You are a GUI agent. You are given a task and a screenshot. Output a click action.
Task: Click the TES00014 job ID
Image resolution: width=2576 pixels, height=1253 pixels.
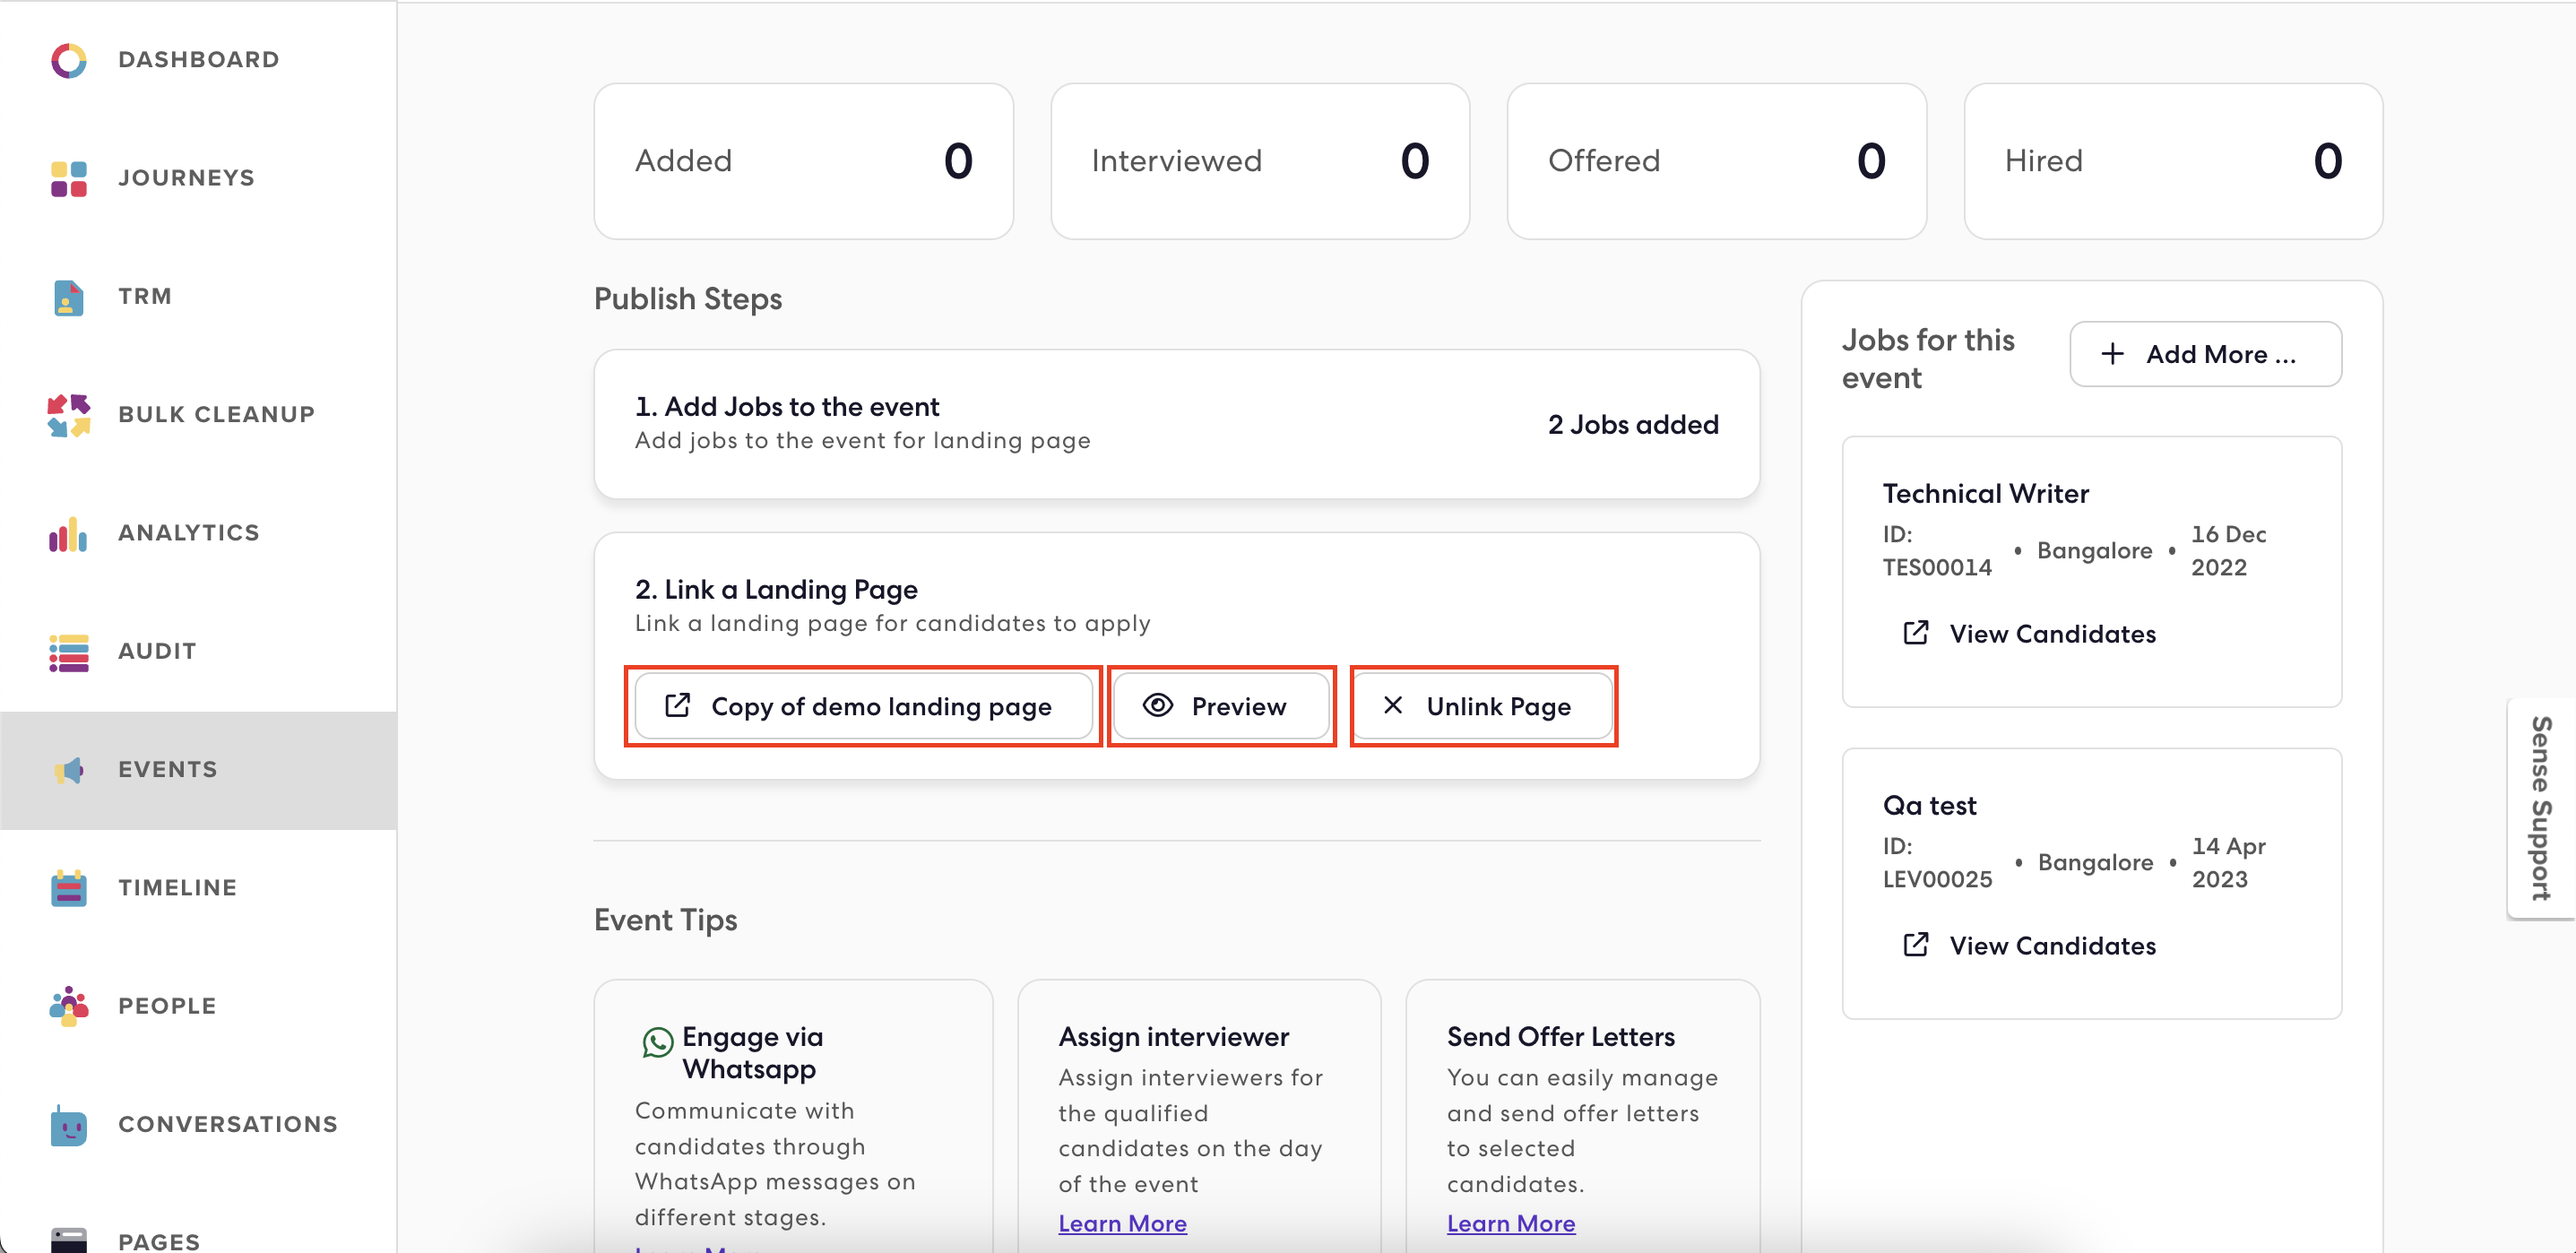[1937, 567]
